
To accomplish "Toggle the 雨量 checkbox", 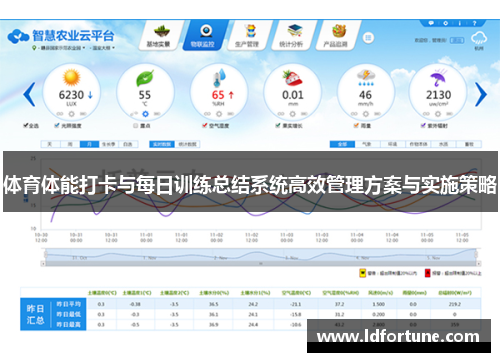I will [356, 125].
